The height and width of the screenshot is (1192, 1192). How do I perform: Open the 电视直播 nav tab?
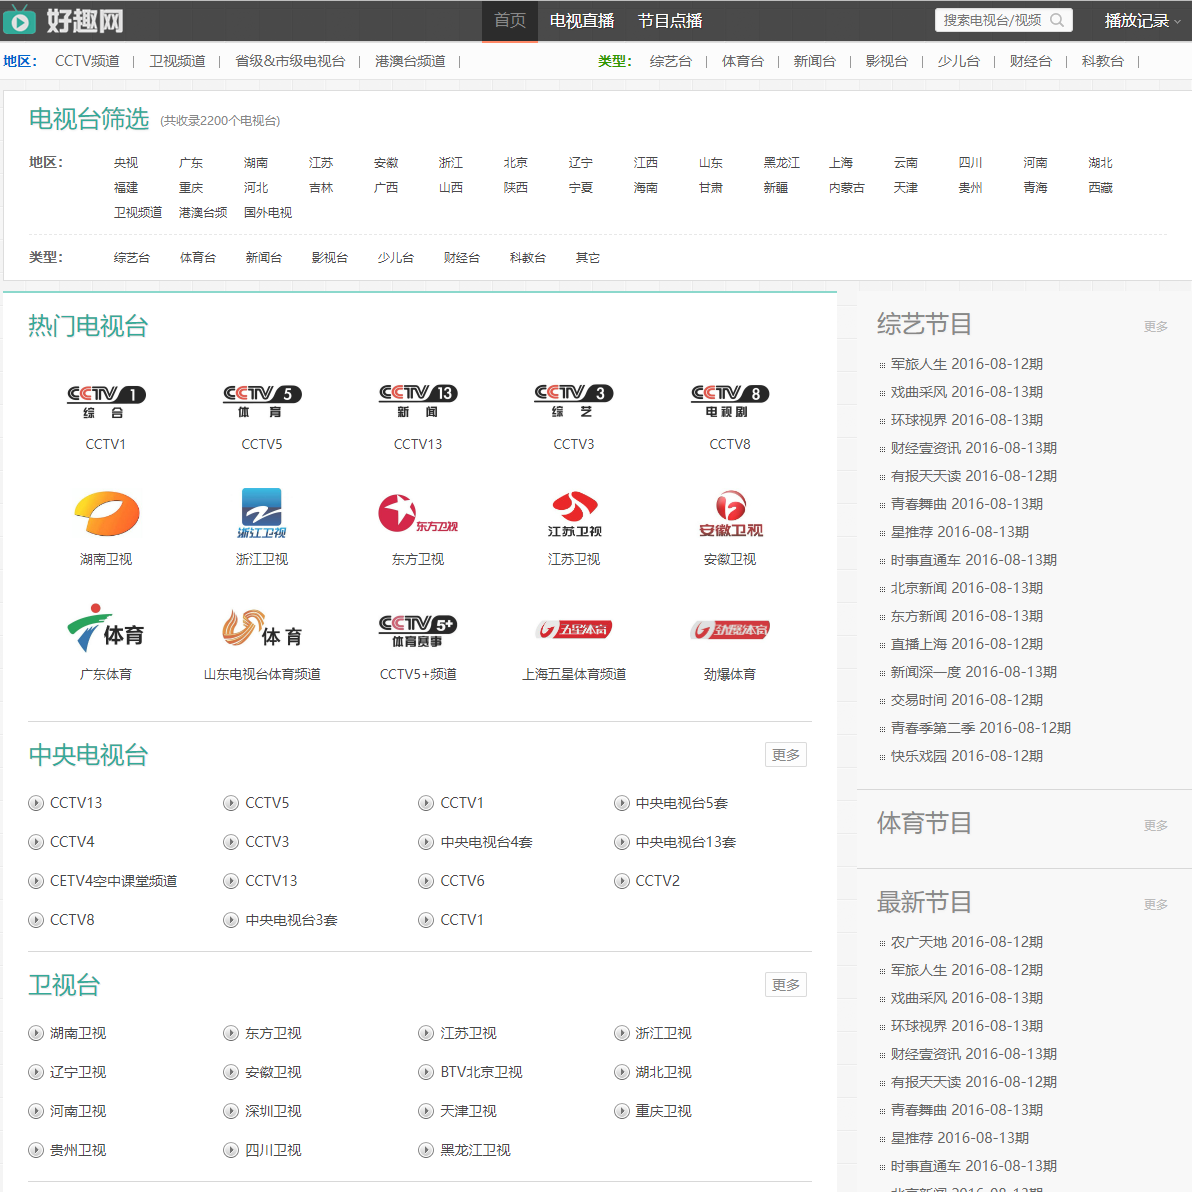click(x=582, y=21)
